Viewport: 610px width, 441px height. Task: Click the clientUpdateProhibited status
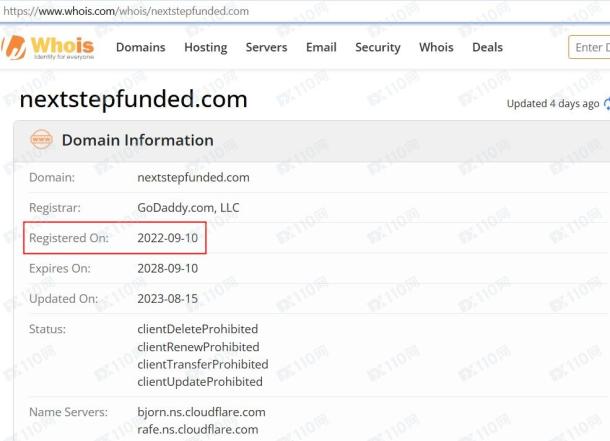click(x=200, y=382)
